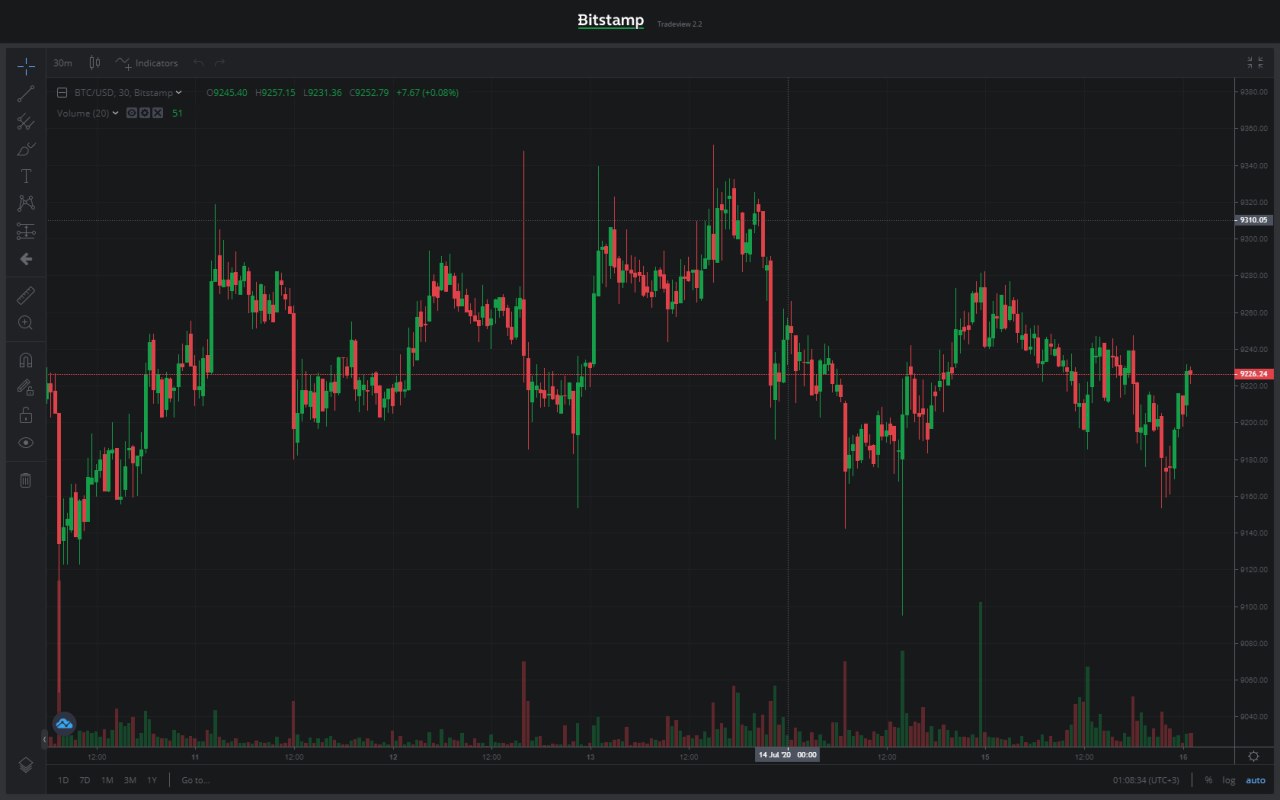Open Volume indicator settings gear
1280x800 pixels.
tap(145, 113)
